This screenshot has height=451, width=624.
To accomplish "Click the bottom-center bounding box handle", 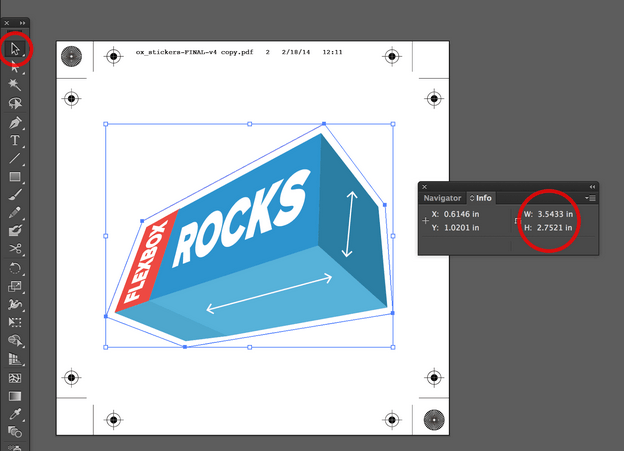I will tap(250, 348).
